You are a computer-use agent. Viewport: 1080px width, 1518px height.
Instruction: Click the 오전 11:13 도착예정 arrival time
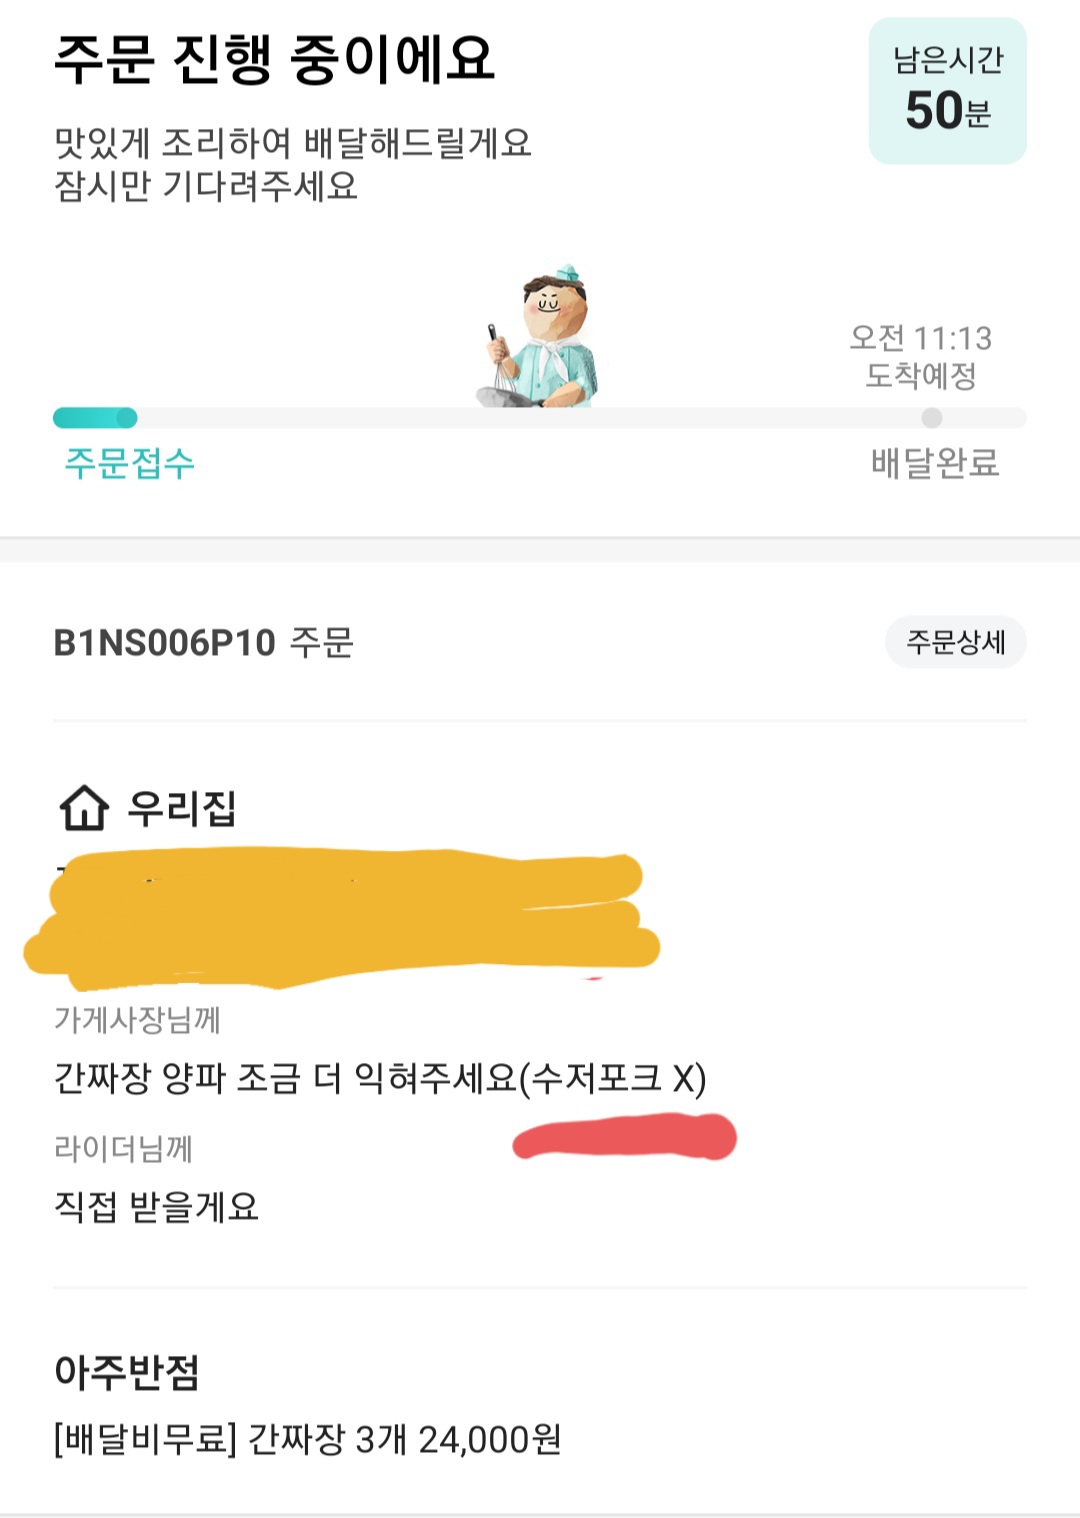(x=920, y=356)
